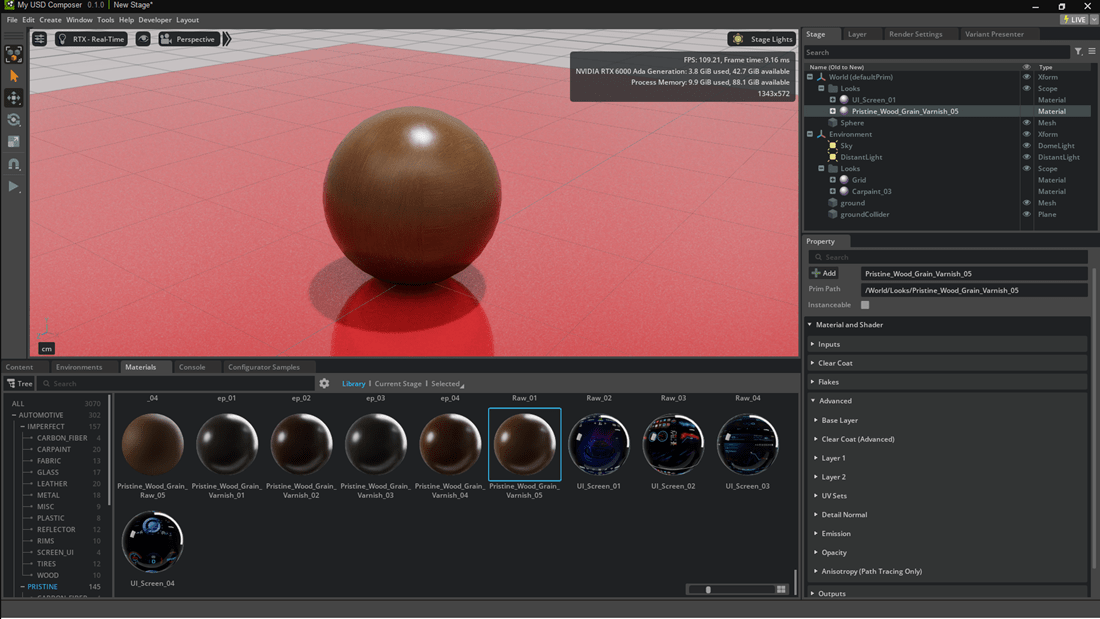This screenshot has height=619, width=1100.
Task: Open viewport settings sliders icon
Action: pyautogui.click(x=39, y=39)
